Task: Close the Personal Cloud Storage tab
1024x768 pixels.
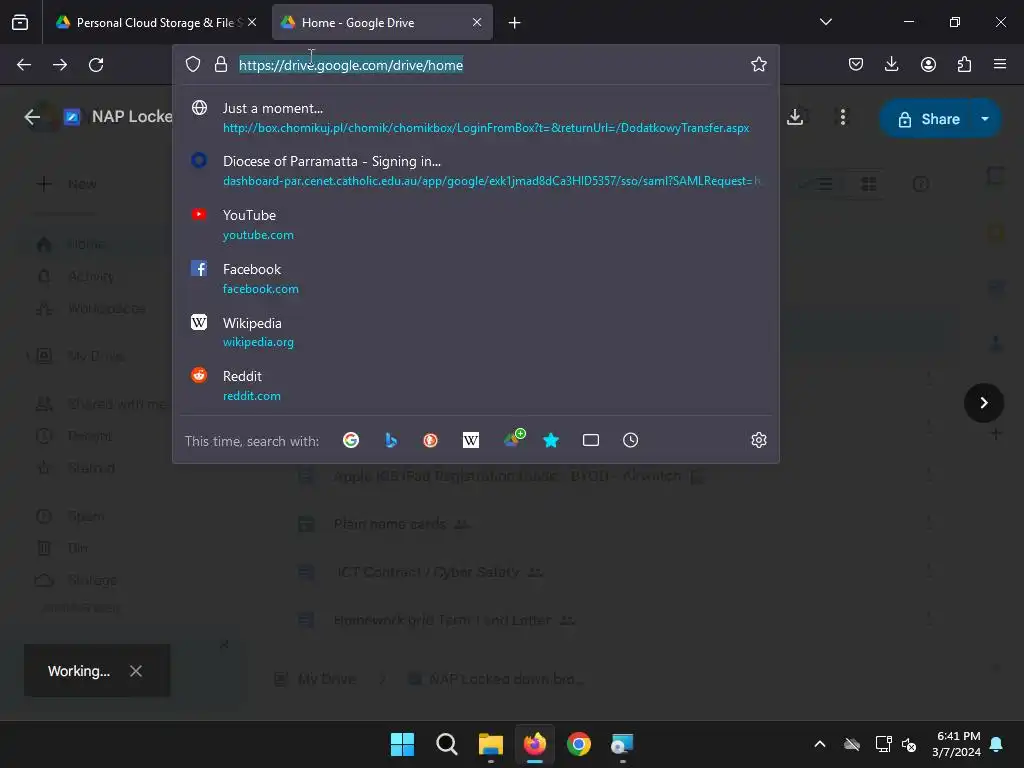Action: click(252, 22)
